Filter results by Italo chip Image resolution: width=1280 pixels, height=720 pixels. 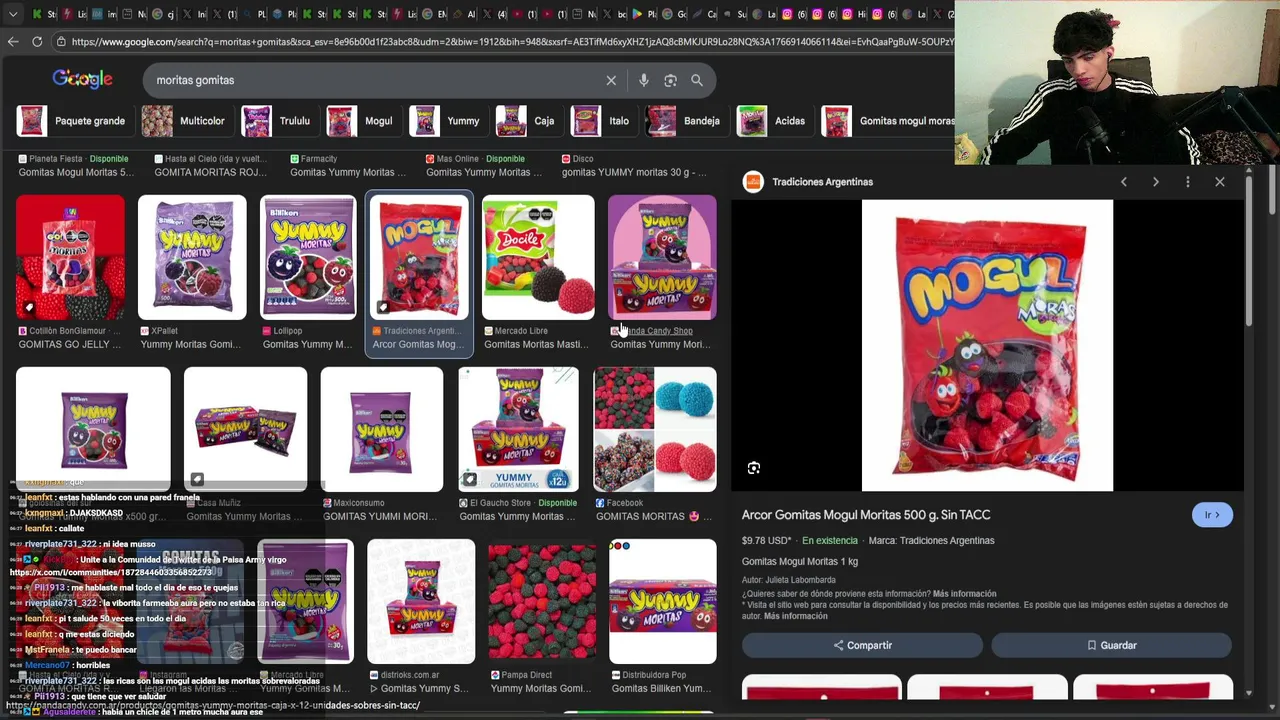[x=601, y=121]
